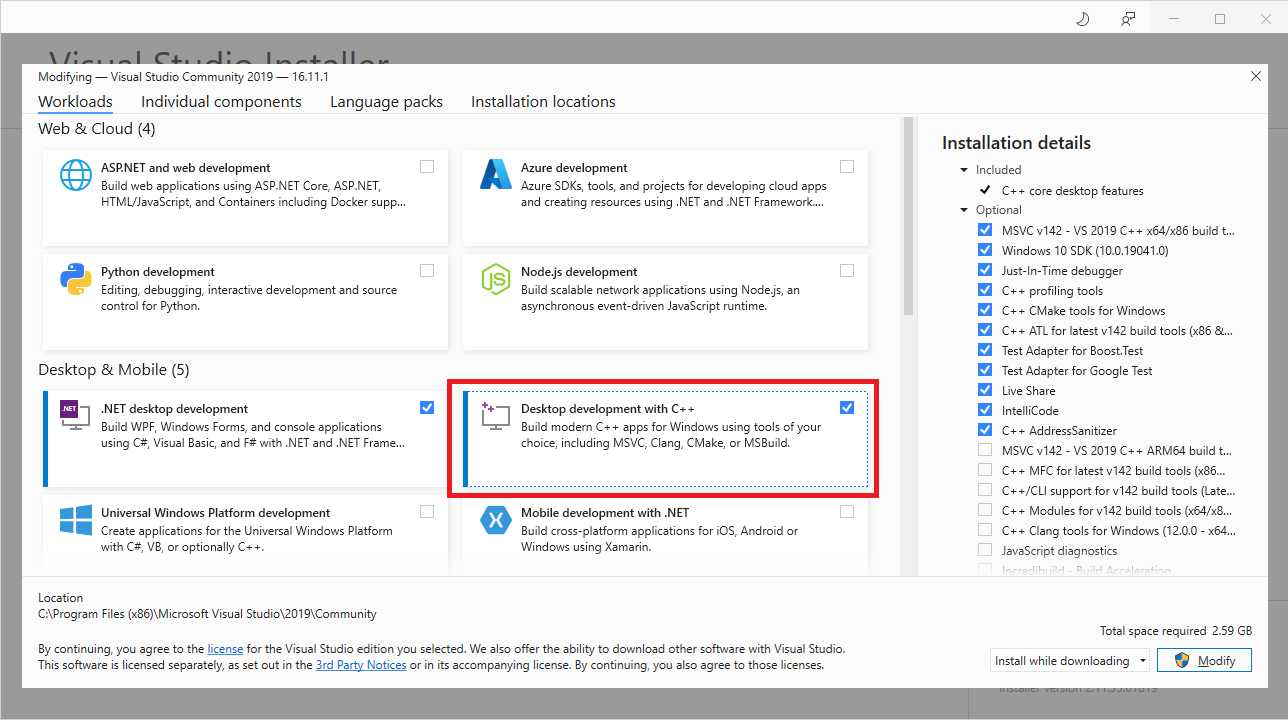The height and width of the screenshot is (720, 1288).
Task: Select the ASP.NET and web development globe icon
Action: coord(75,174)
